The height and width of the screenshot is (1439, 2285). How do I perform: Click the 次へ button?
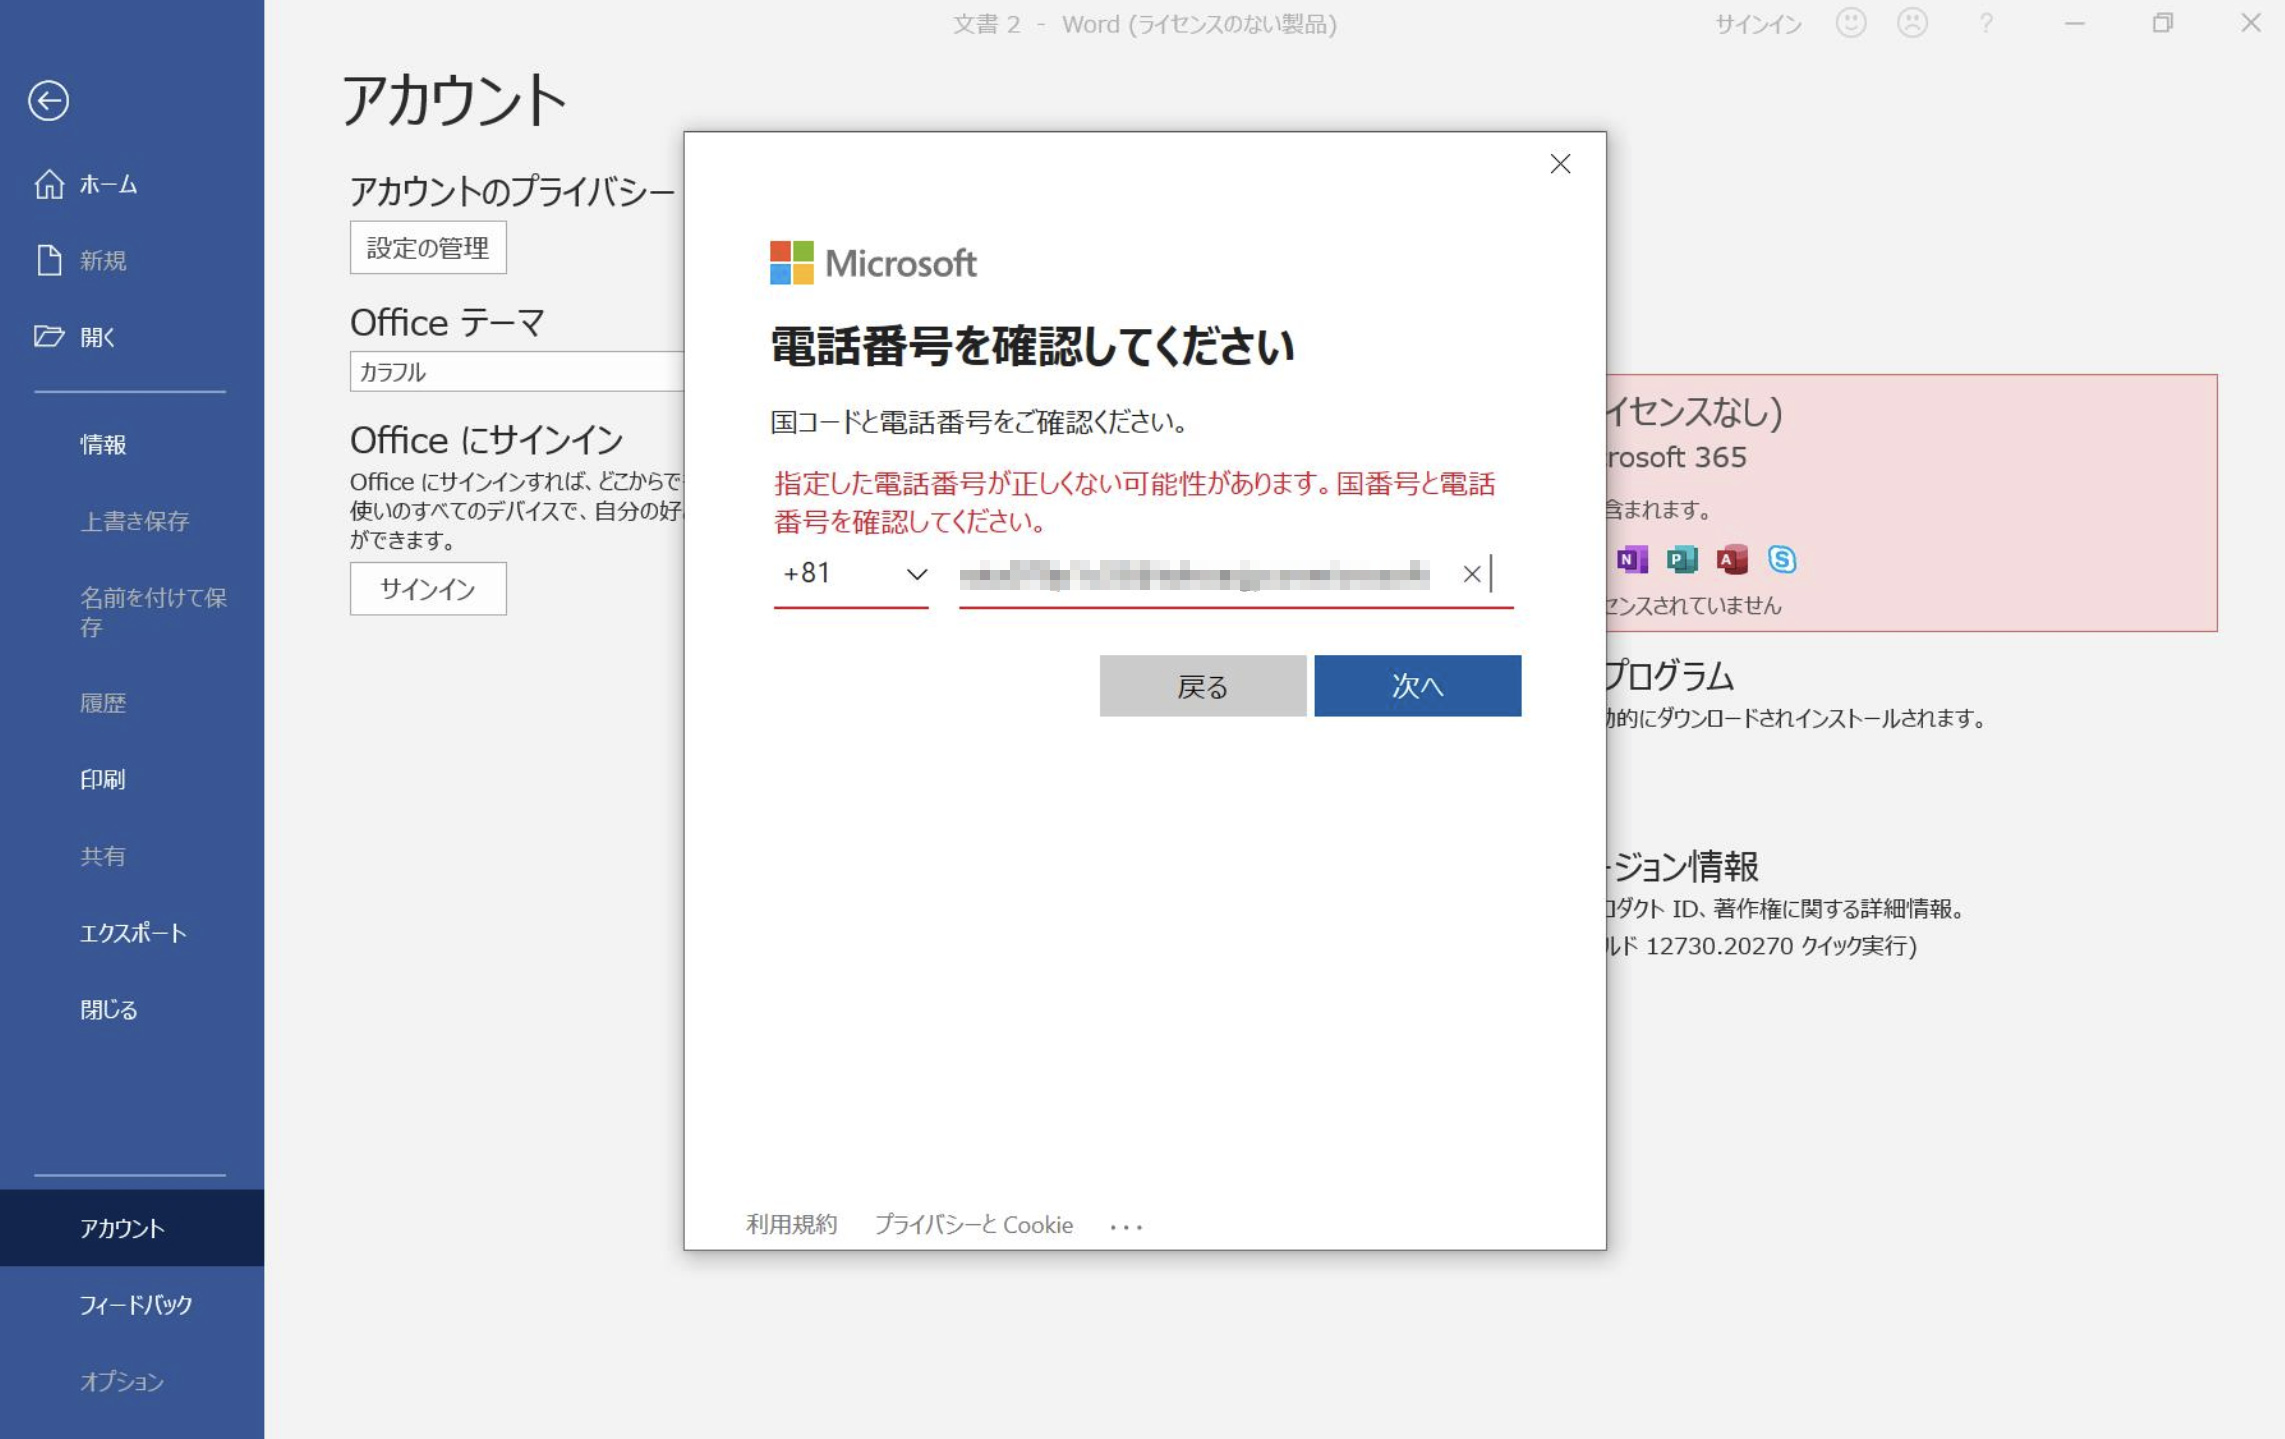[1418, 686]
